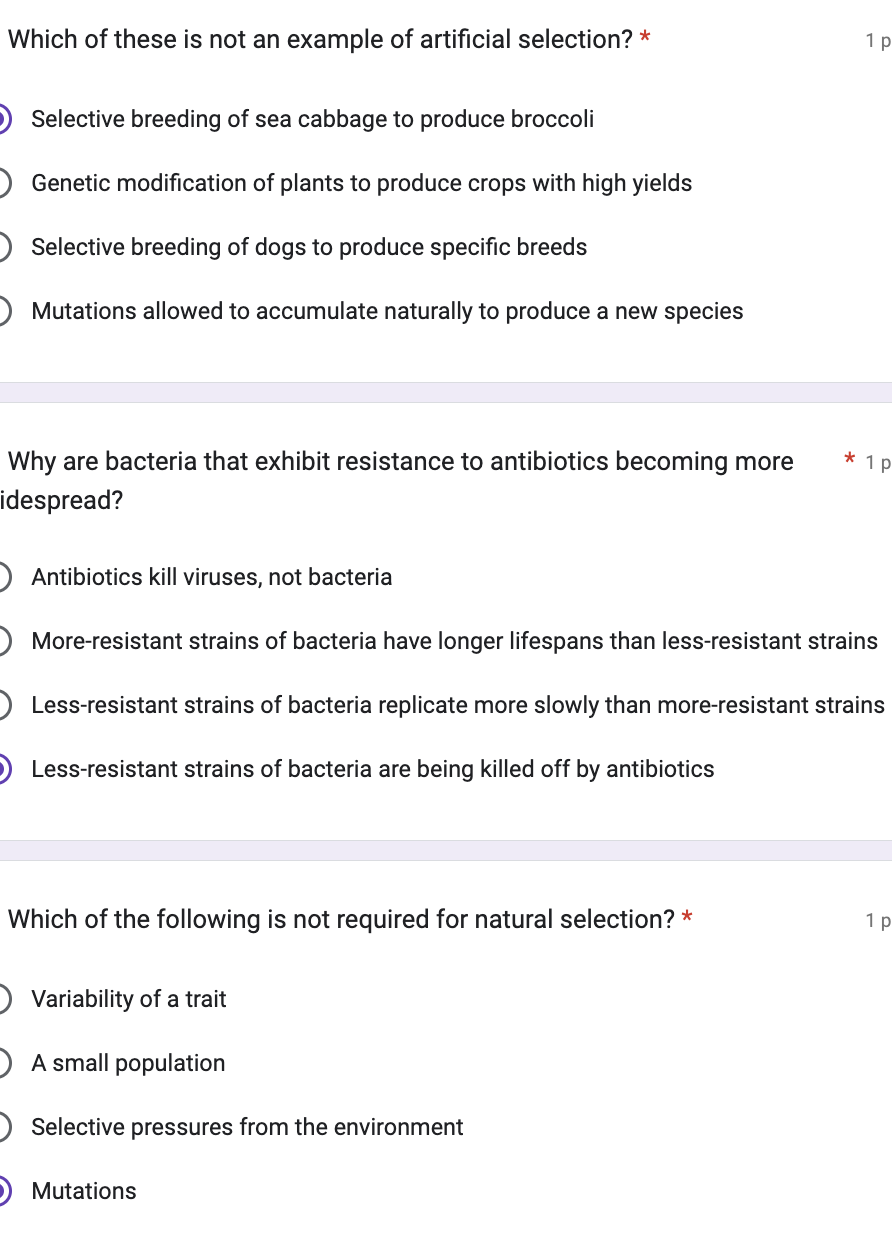Click the artificial selection question title

click(x=320, y=40)
